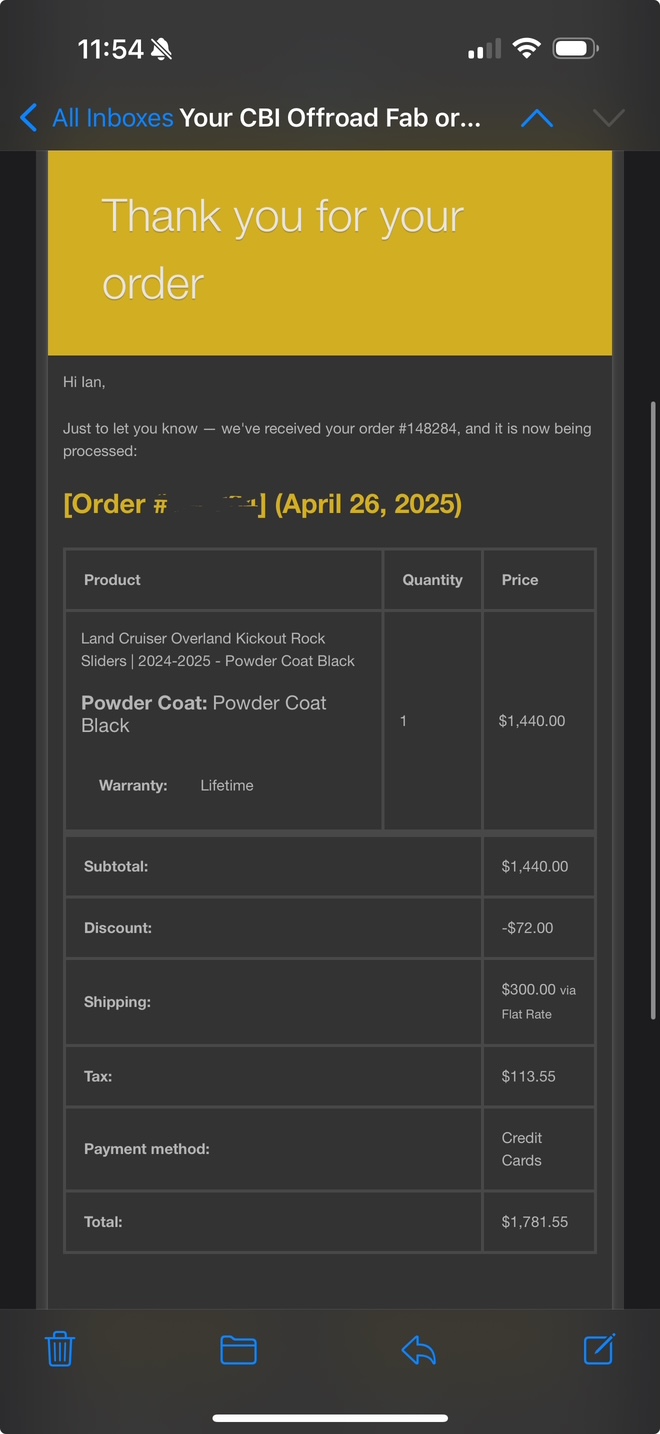Tap the Land Cruiser Rock Sliders product name
This screenshot has height=1434, width=660.
point(217,649)
